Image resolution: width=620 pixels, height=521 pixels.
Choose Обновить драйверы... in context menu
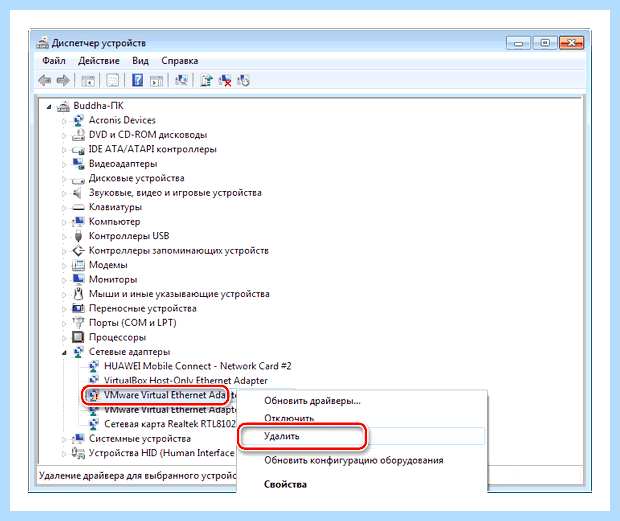pyautogui.click(x=312, y=401)
